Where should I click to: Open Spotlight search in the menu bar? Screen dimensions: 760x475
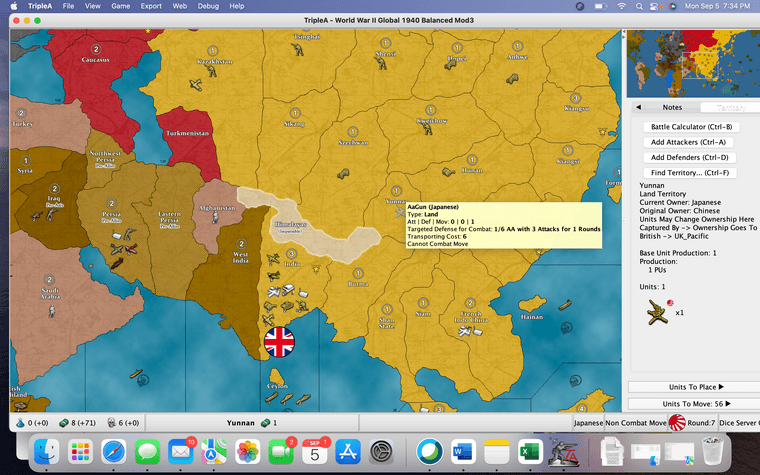point(639,6)
